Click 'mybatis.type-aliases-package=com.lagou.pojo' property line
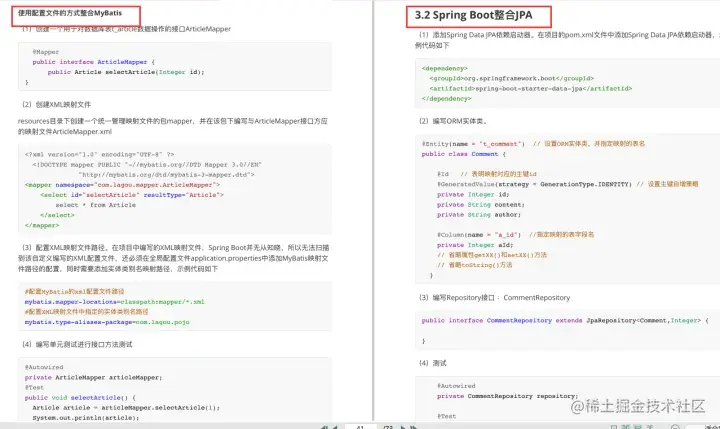The height and width of the screenshot is (429, 720). coord(107,322)
